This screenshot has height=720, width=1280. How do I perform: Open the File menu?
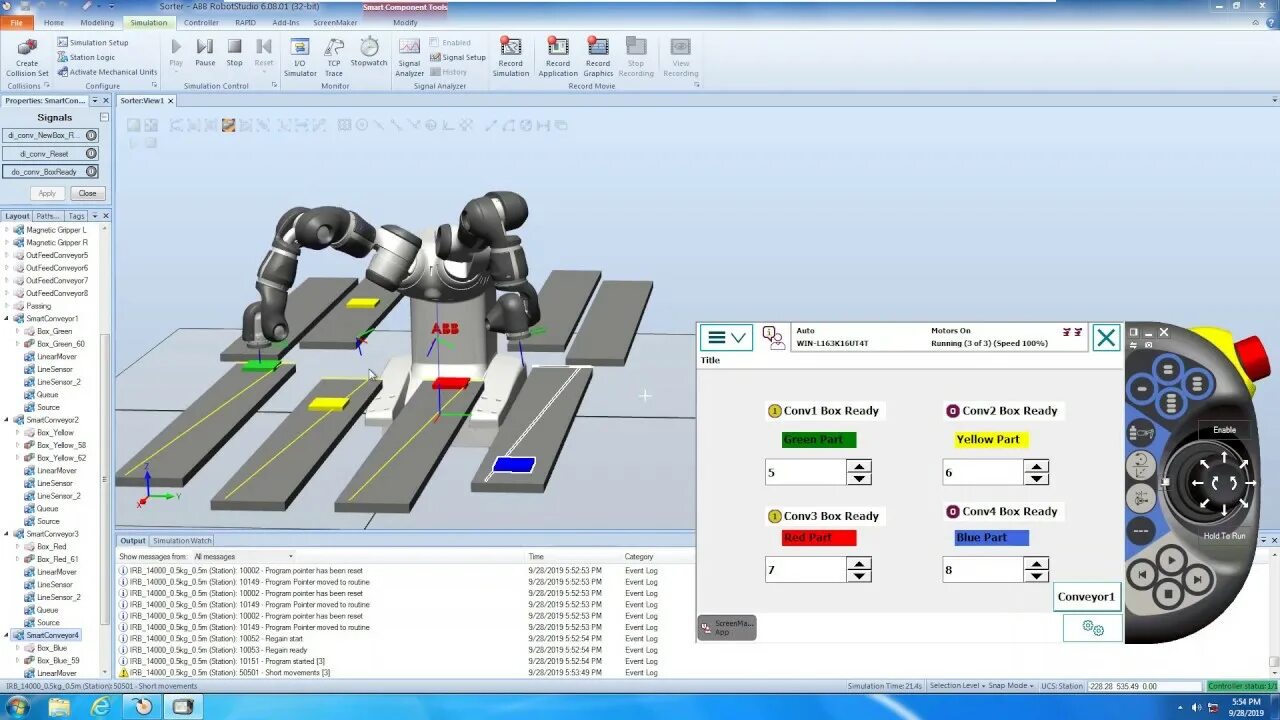[x=16, y=22]
